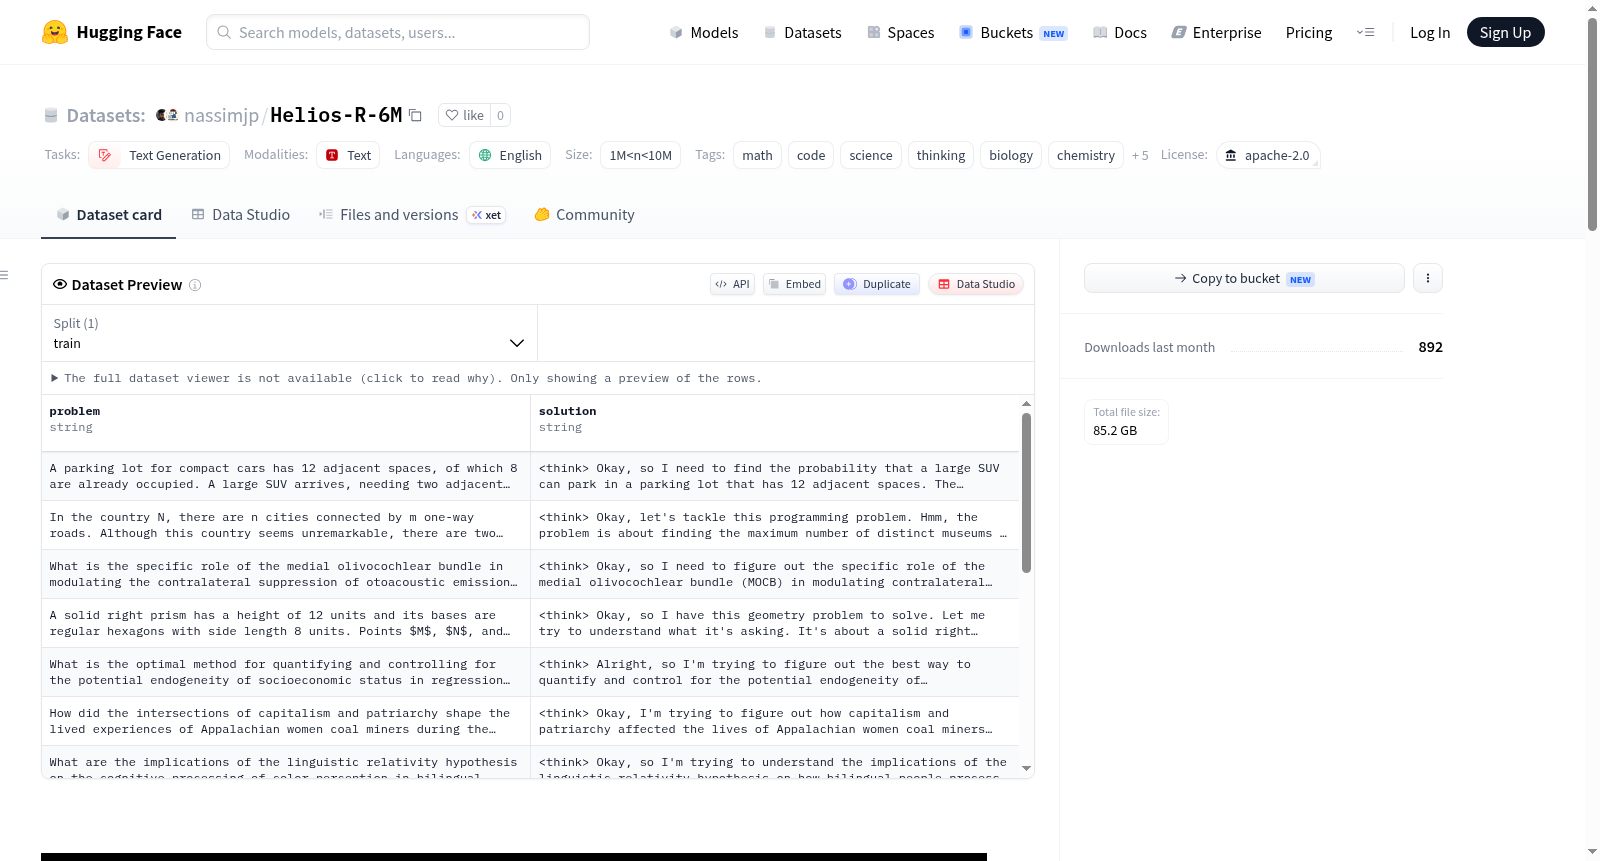Click the apache-2.0 license tag
1600x861 pixels.
click(x=1268, y=155)
